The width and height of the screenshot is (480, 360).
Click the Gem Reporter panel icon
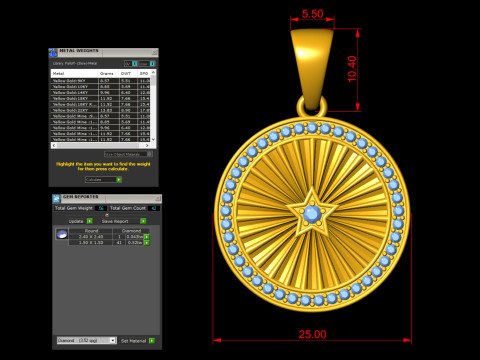56,198
